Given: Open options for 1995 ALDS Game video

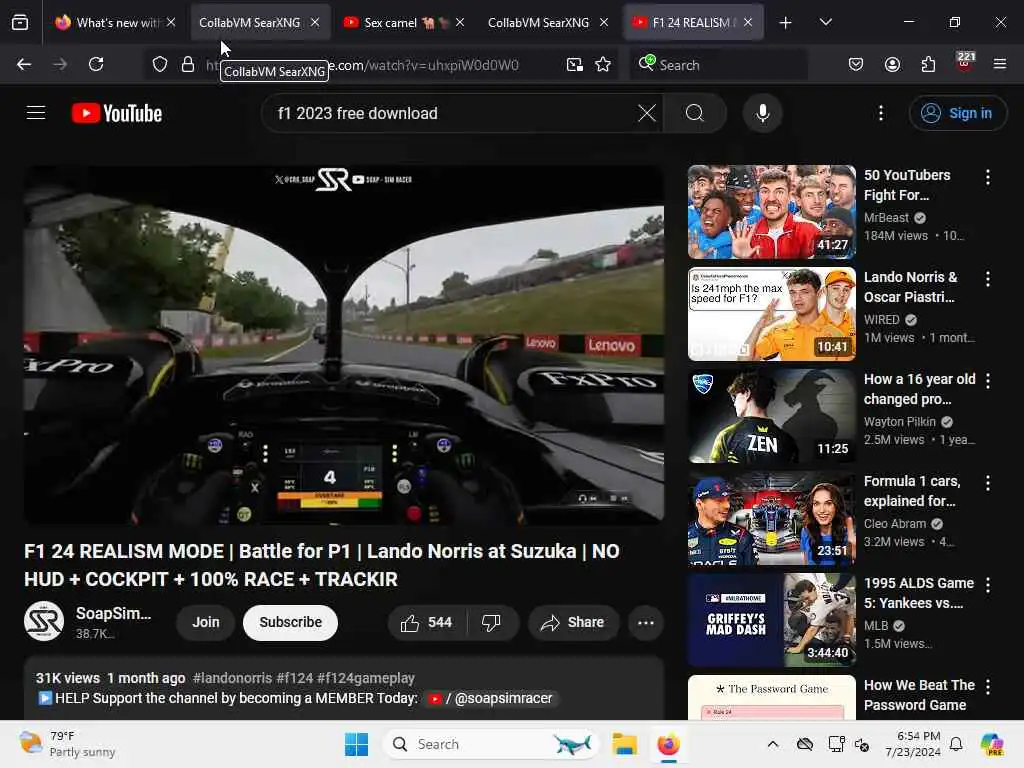Looking at the screenshot, I should pos(988,584).
